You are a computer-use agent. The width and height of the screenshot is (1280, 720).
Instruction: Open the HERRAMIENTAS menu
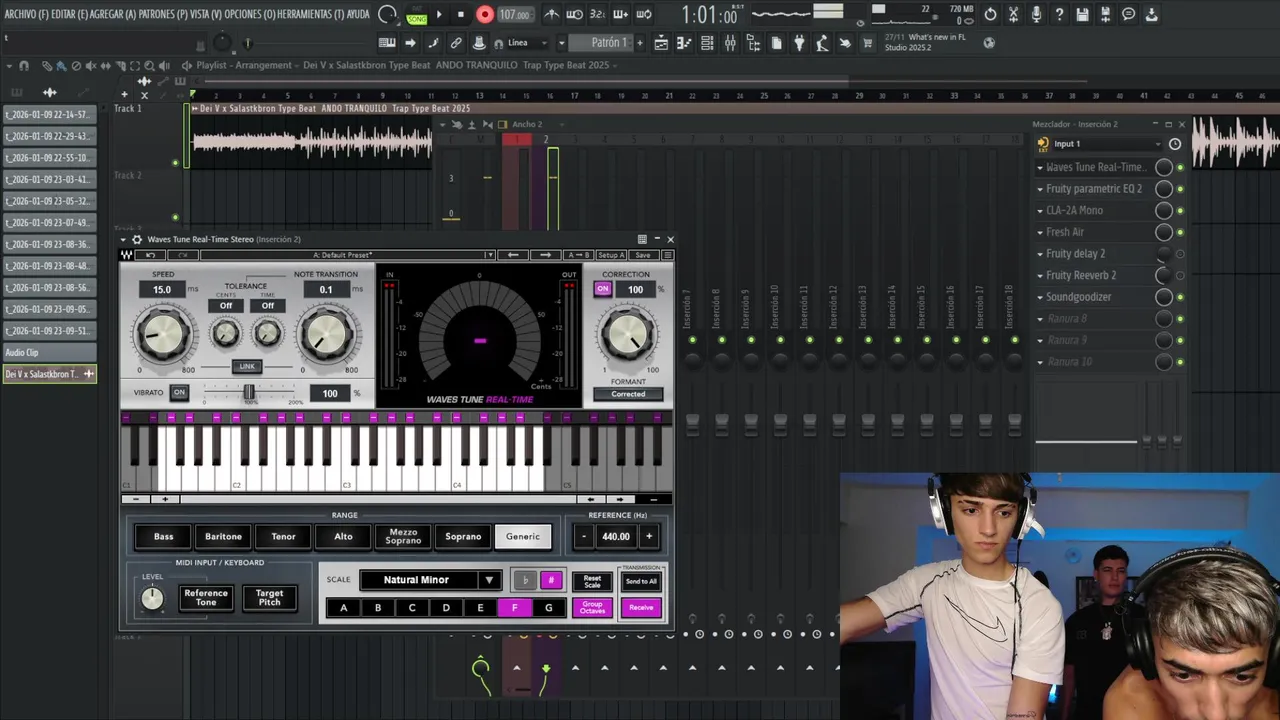point(311,14)
